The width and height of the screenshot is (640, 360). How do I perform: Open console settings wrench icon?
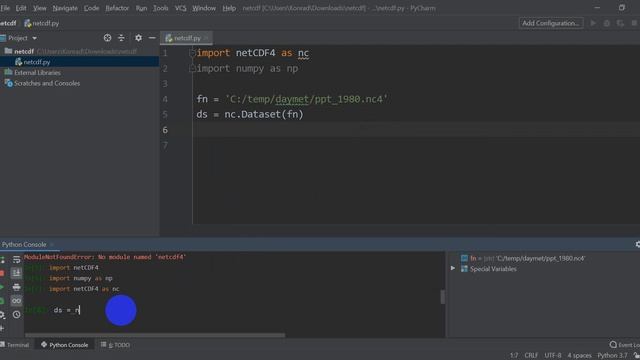[x=2, y=315]
